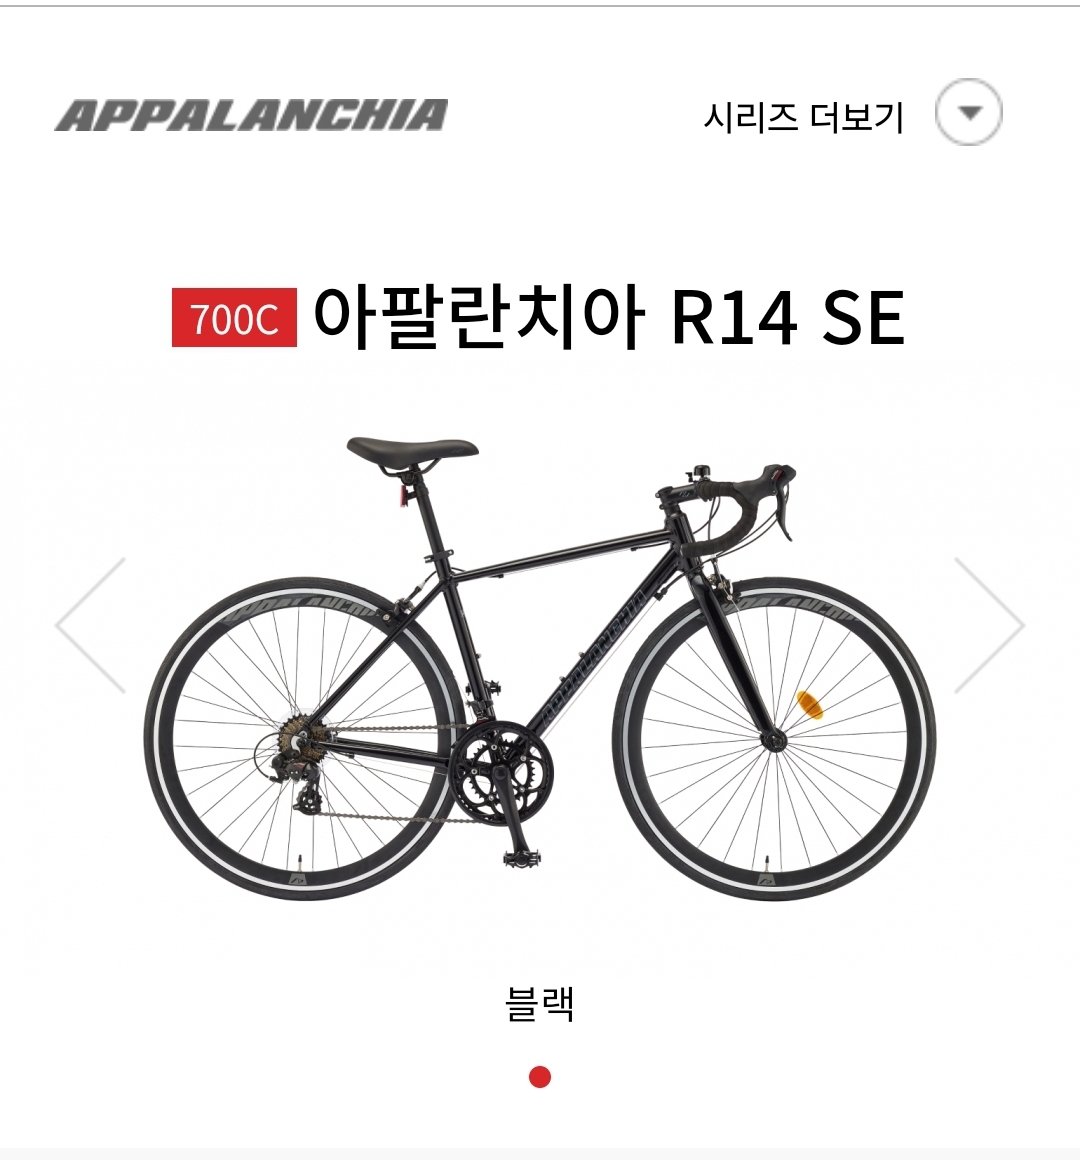
Task: Click the APPALANCHIA brand logo
Action: tap(251, 115)
